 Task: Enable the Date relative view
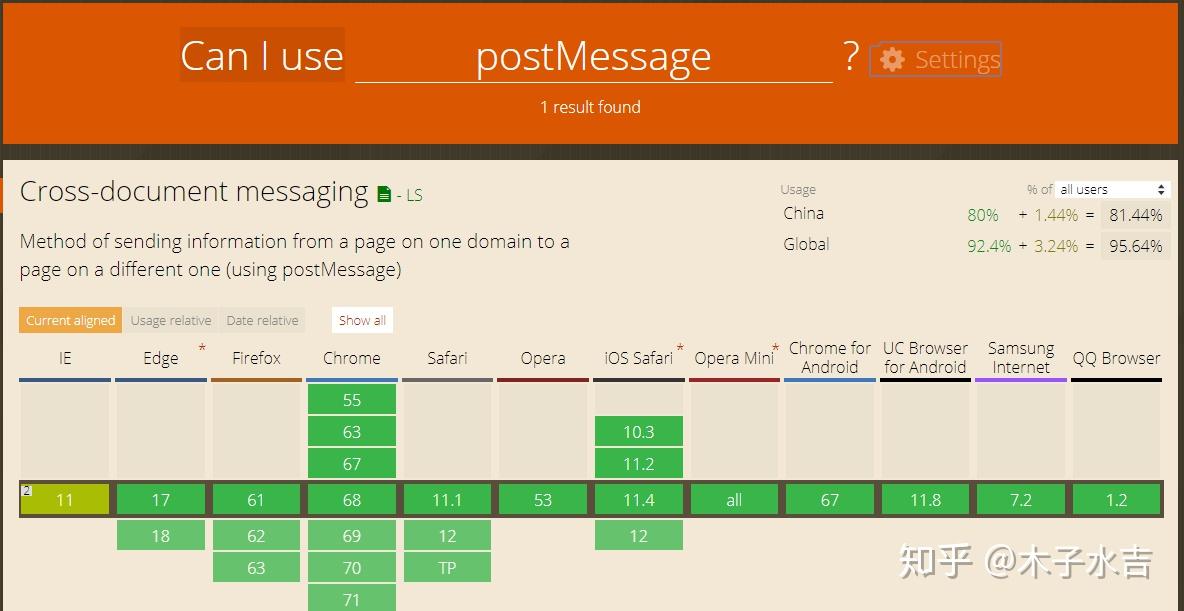(262, 320)
